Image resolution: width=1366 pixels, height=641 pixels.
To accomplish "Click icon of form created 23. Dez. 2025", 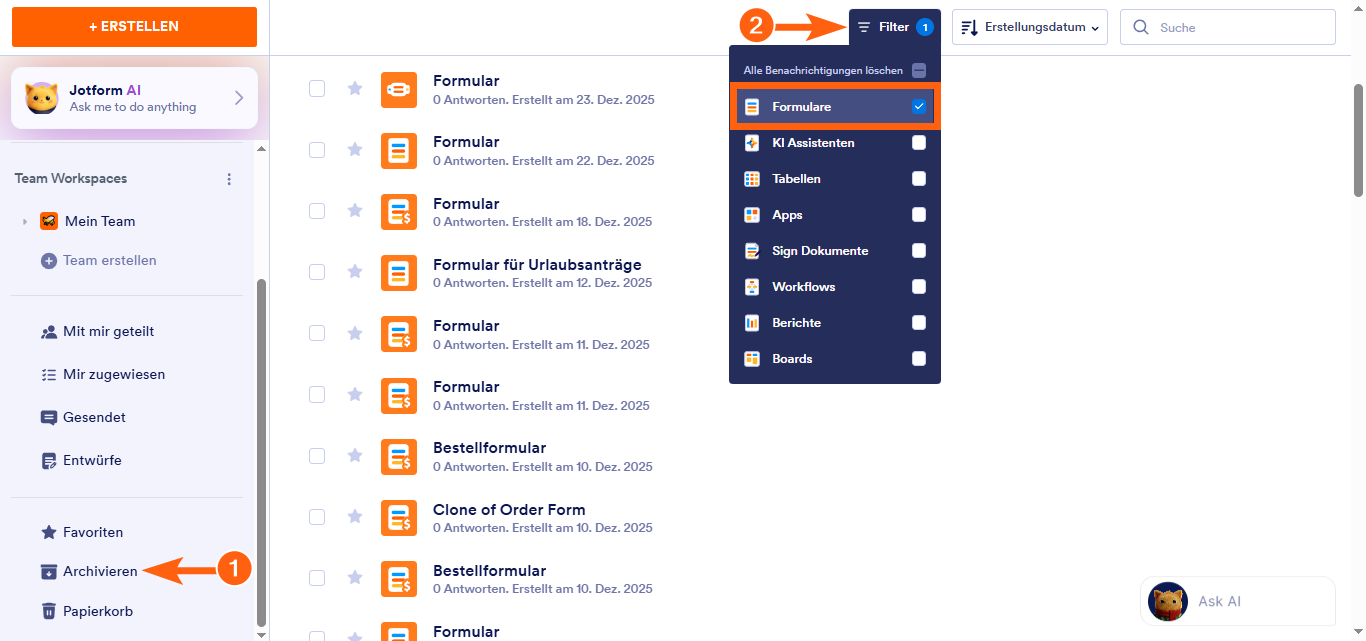I will (399, 90).
